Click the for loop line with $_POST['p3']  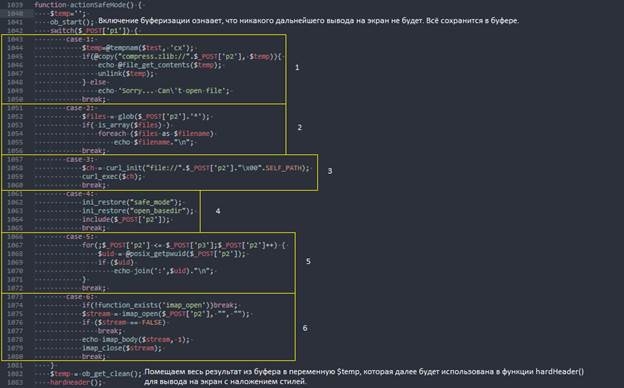coord(184,245)
